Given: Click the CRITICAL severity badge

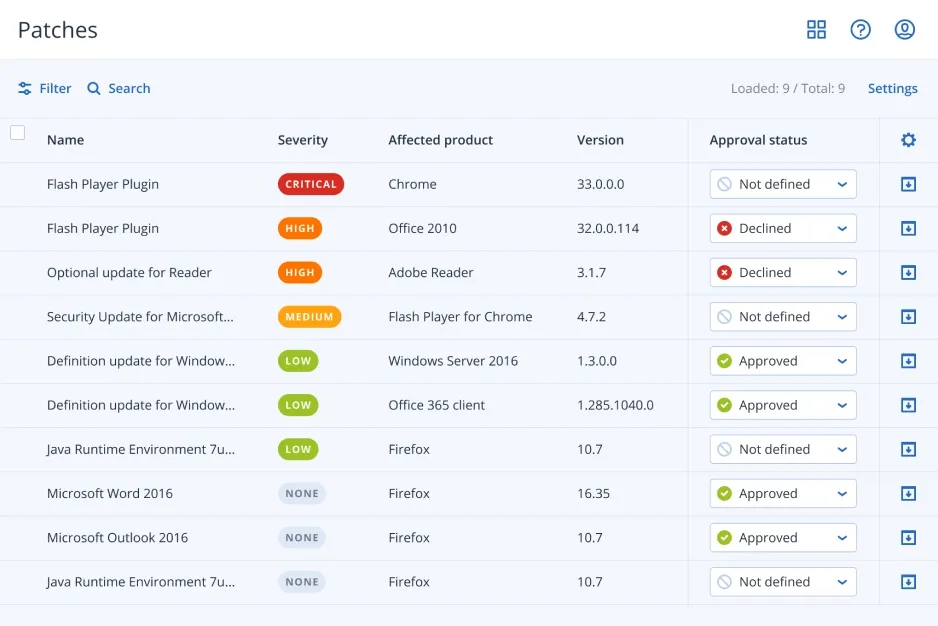Looking at the screenshot, I should coord(310,184).
